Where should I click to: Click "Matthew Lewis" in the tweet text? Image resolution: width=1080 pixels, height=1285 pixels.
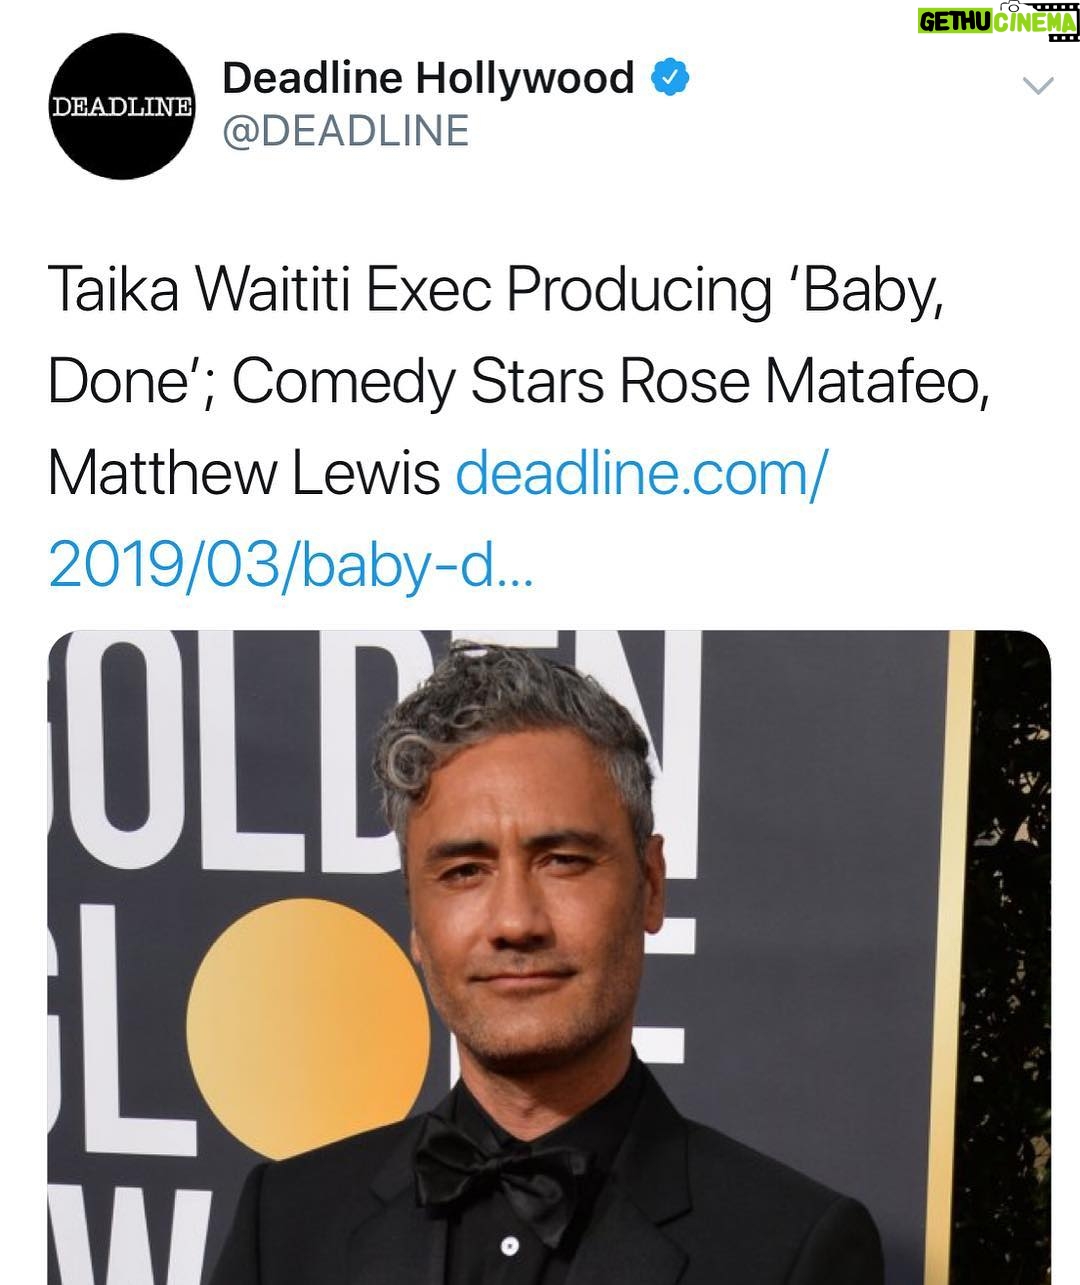click(244, 474)
